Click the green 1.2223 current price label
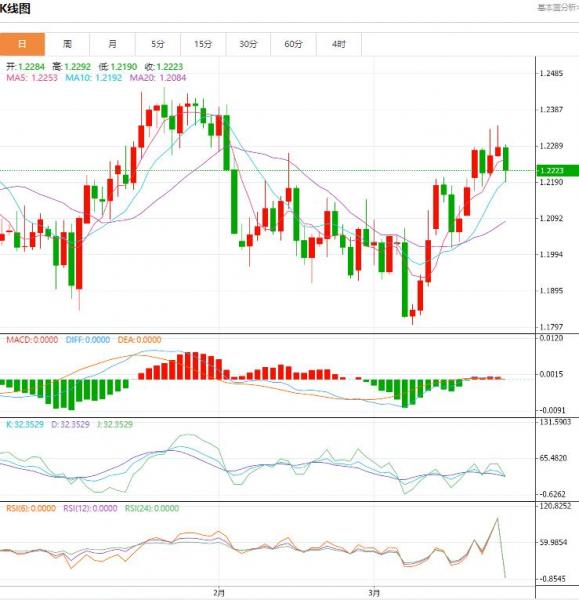 point(558,171)
